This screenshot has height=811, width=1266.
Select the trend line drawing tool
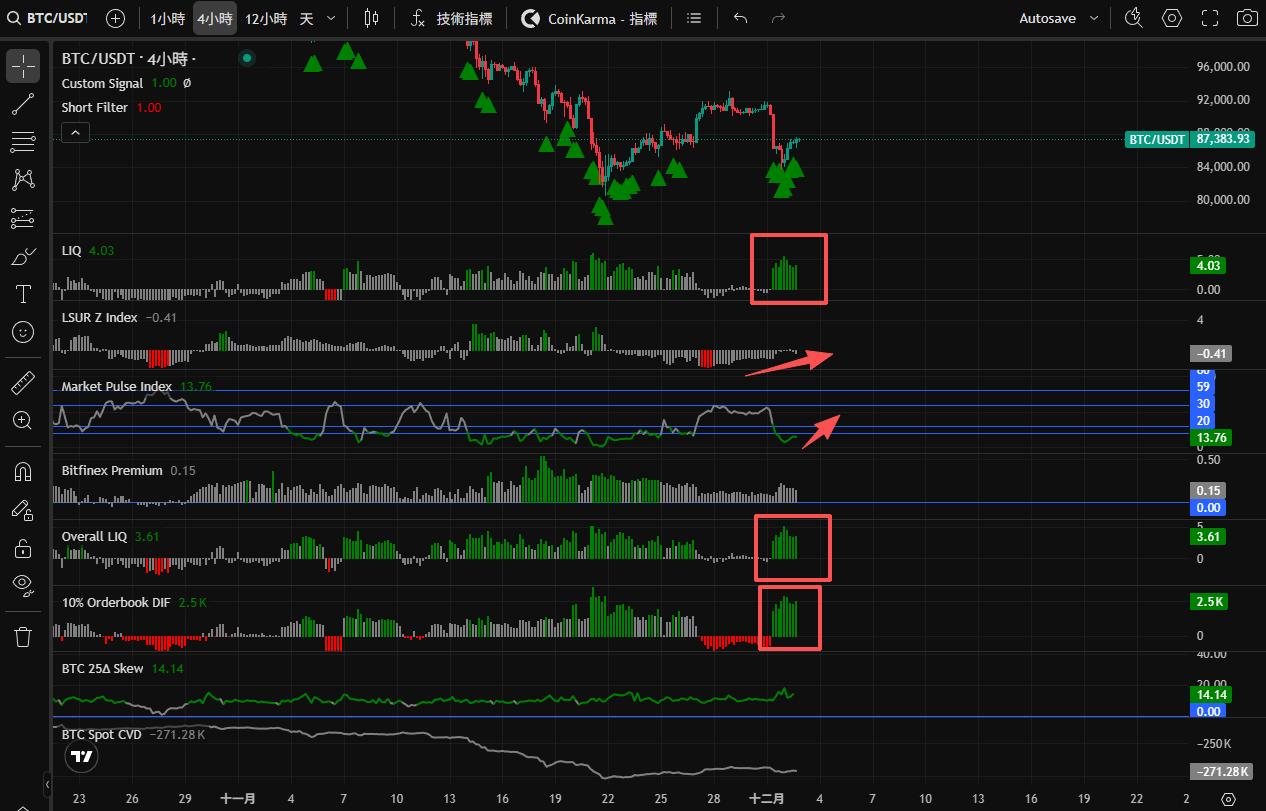click(x=22, y=103)
